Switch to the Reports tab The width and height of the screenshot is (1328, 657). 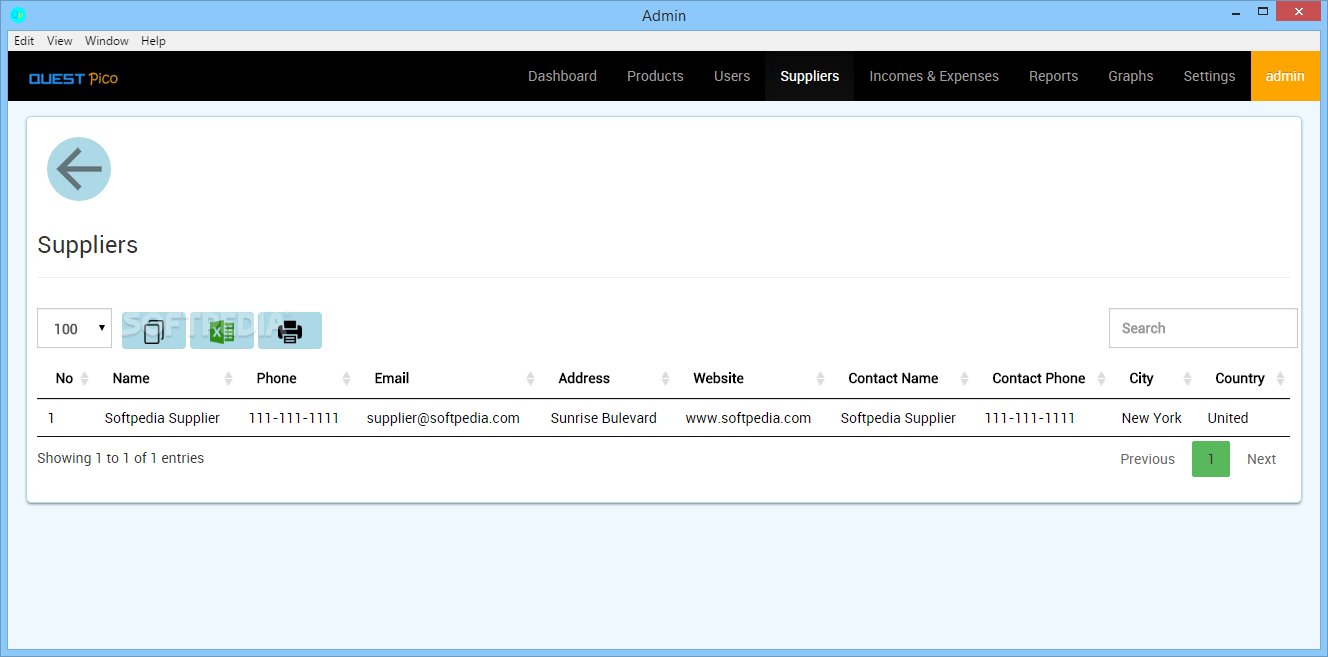1053,76
